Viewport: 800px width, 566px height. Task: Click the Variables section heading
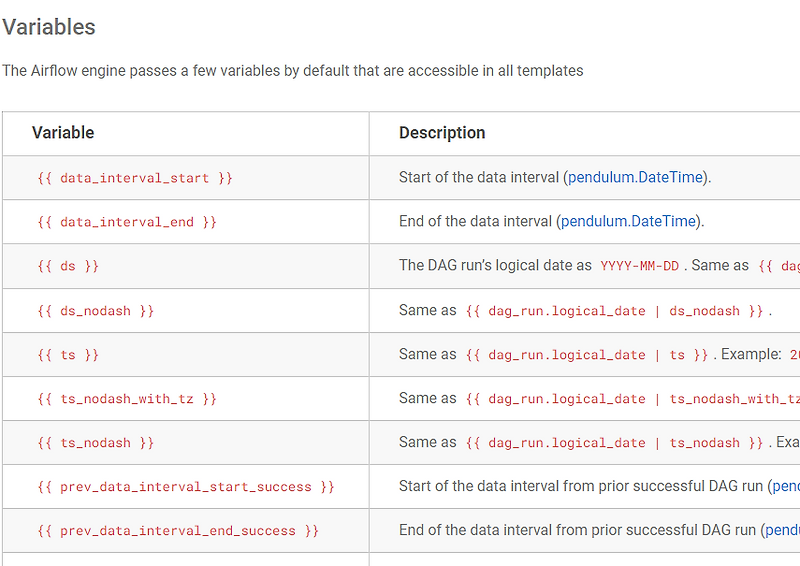tap(49, 27)
